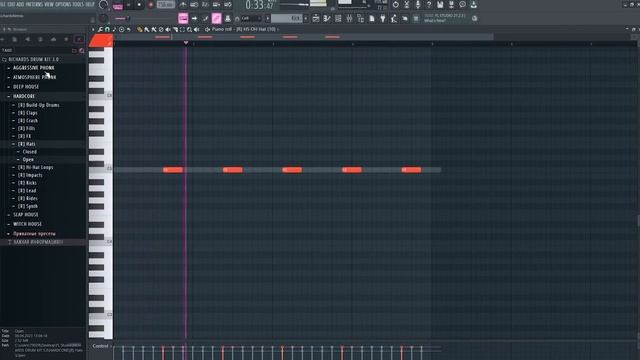Screen dimensions: 640x360
Task: Click the stamp tool icon in toolbar
Action: click(228, 18)
